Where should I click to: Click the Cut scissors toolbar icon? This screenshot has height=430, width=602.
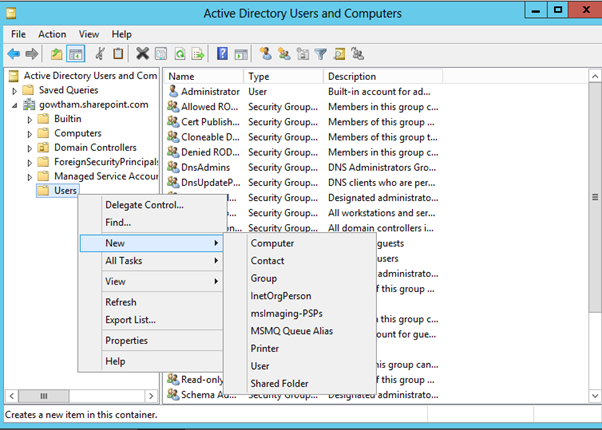tap(100, 54)
